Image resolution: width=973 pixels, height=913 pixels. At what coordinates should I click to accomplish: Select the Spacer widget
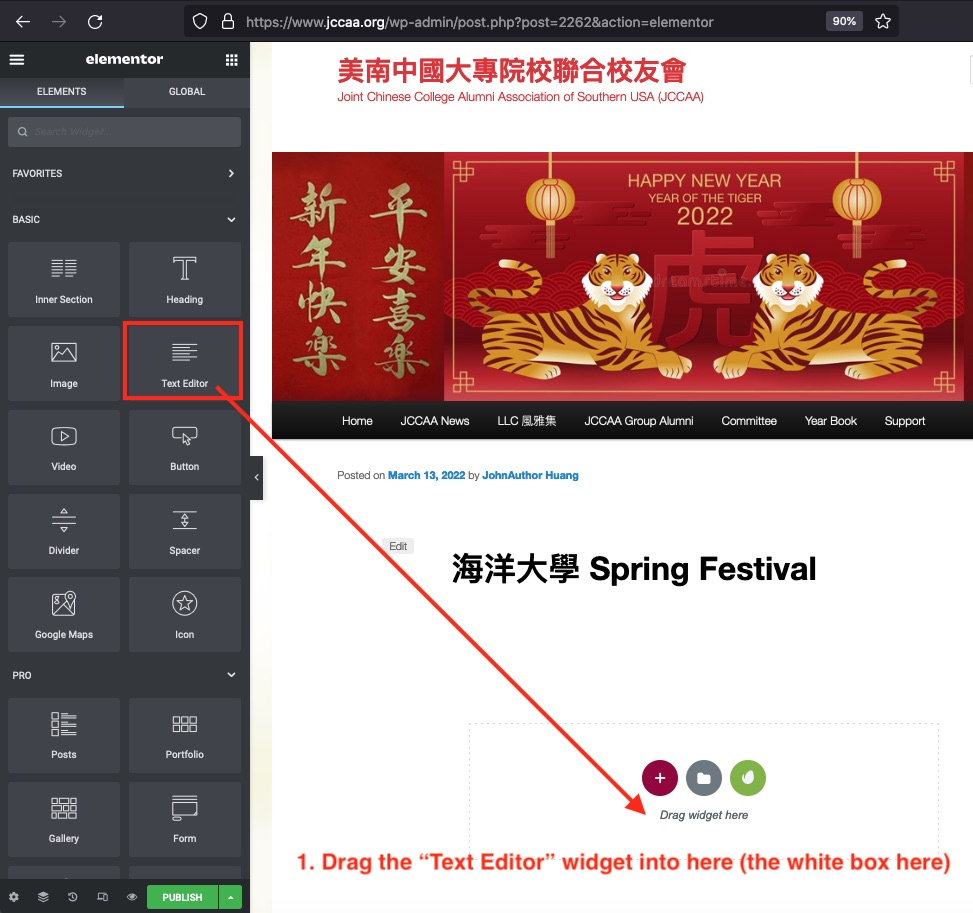click(x=185, y=531)
